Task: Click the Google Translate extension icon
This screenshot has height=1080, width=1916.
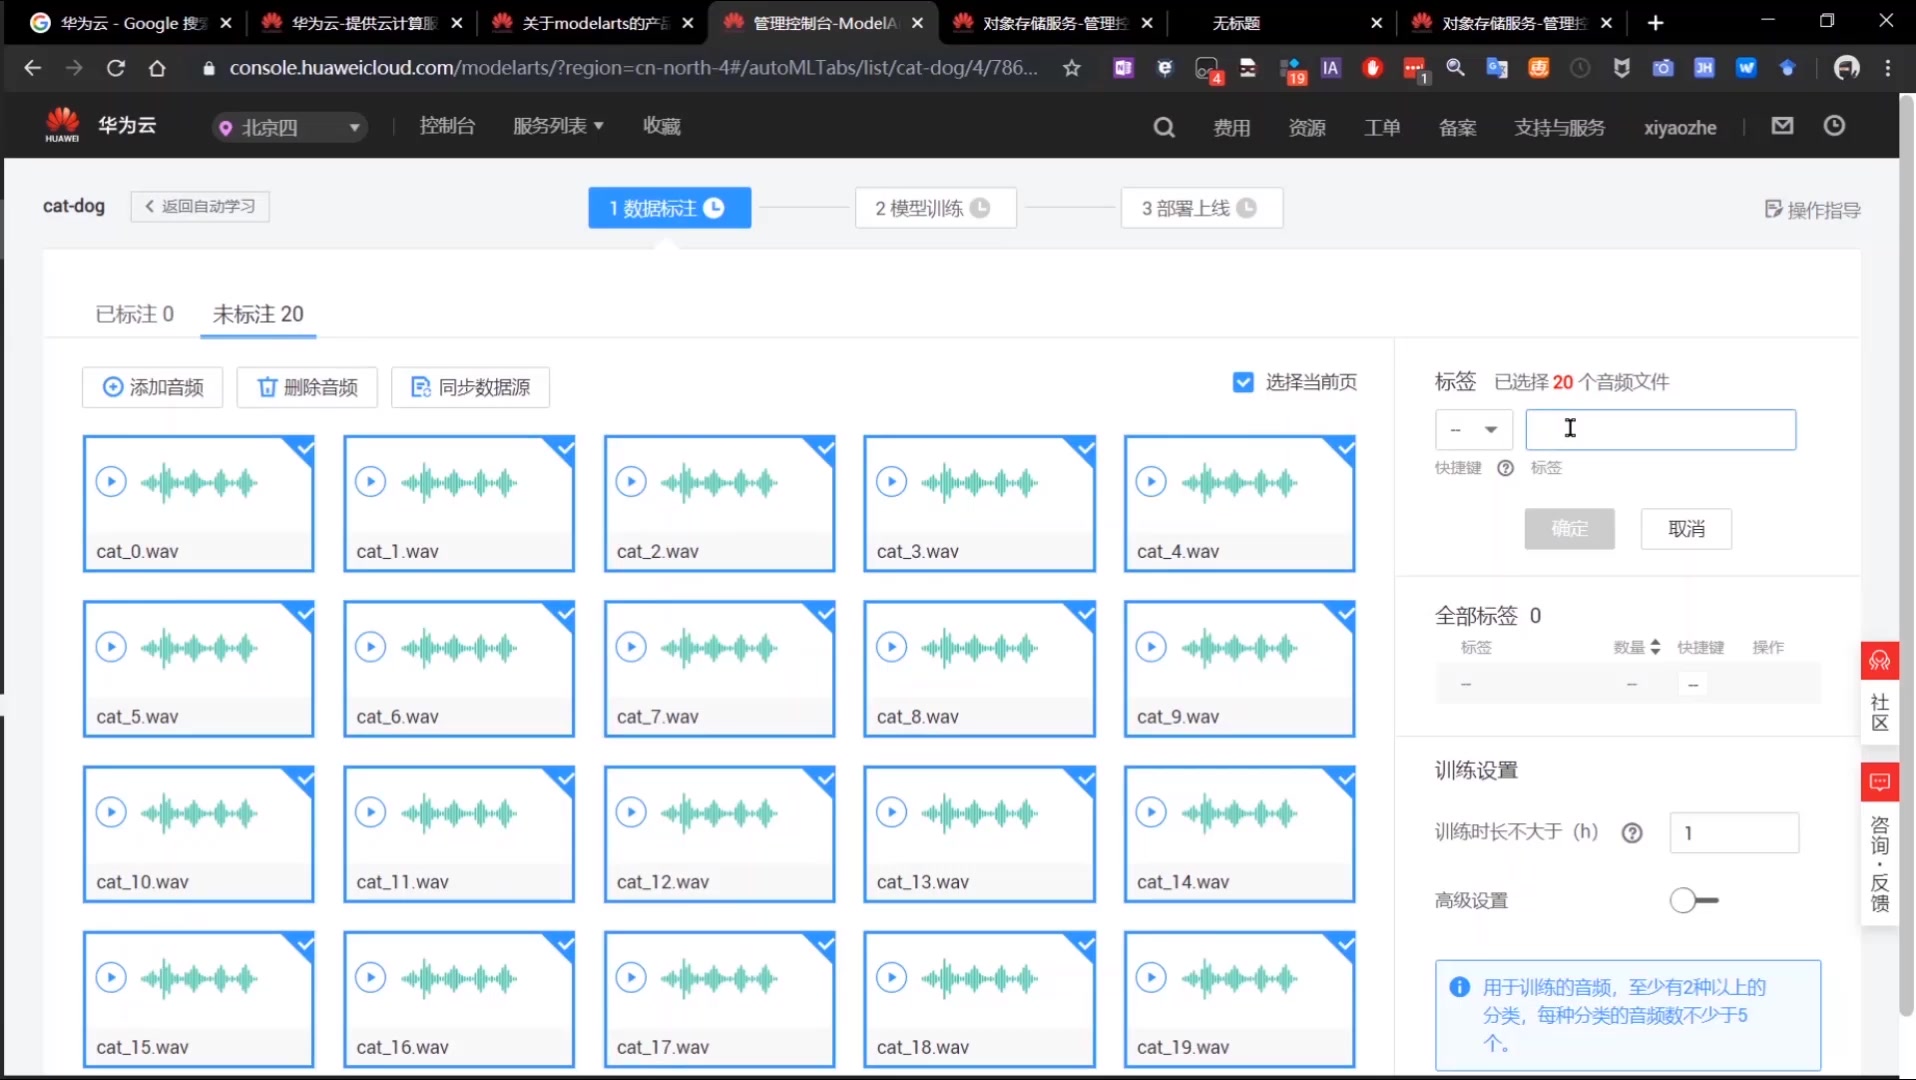Action: pos(1497,68)
